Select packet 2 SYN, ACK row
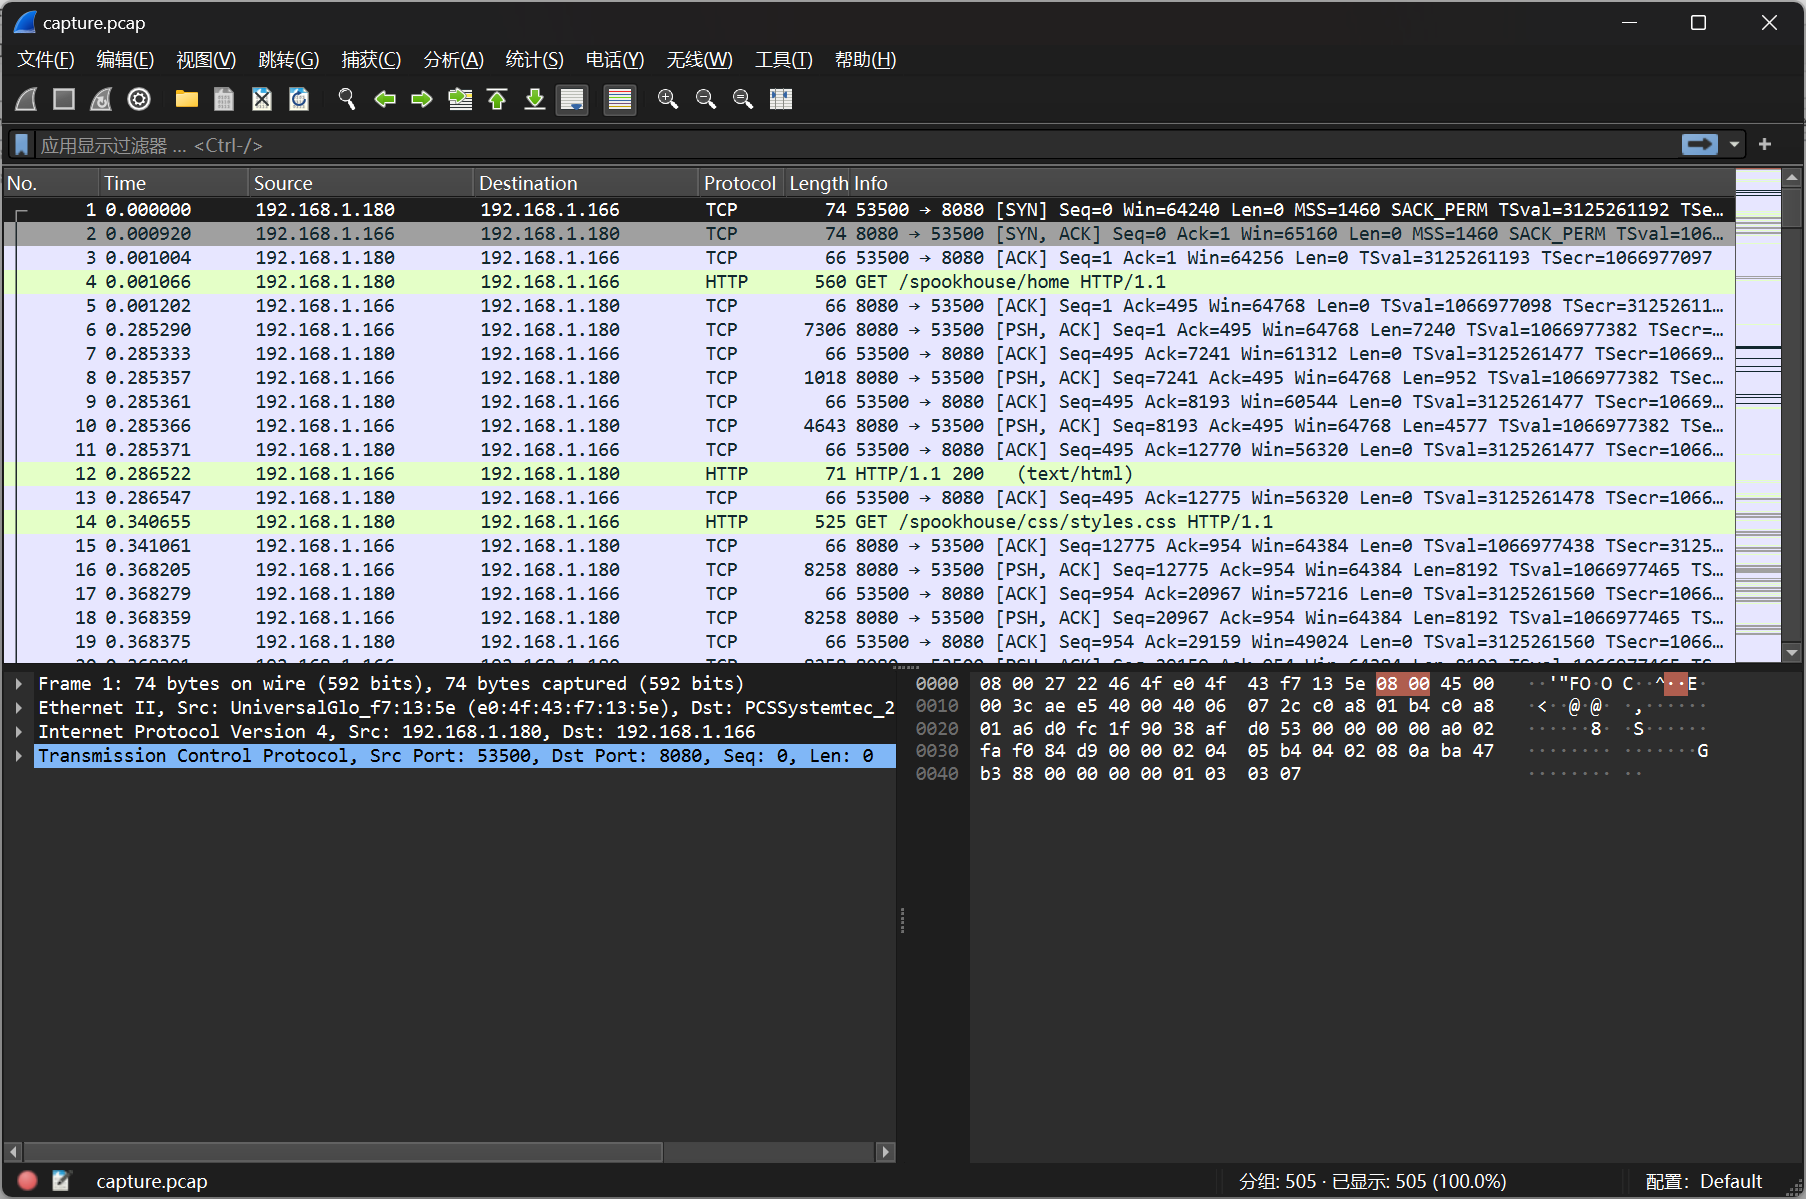Screen dimensions: 1806x1199 (869, 234)
